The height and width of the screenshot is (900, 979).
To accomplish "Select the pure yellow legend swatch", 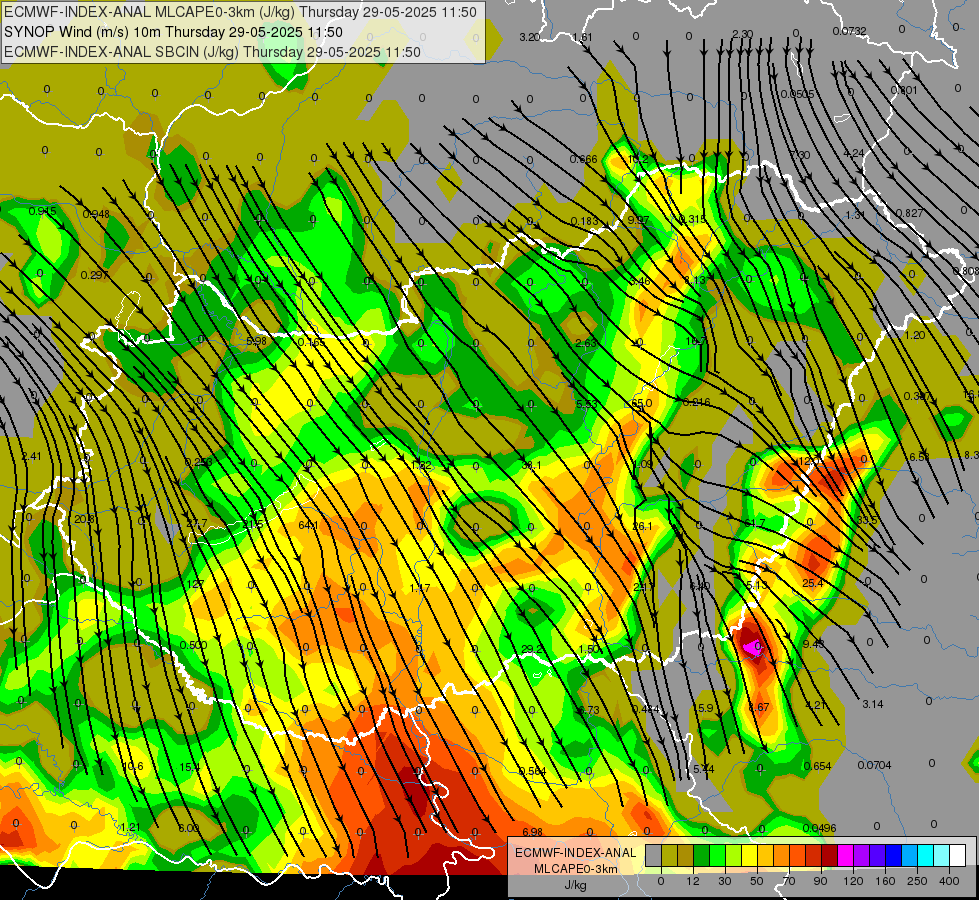I will tap(749, 855).
